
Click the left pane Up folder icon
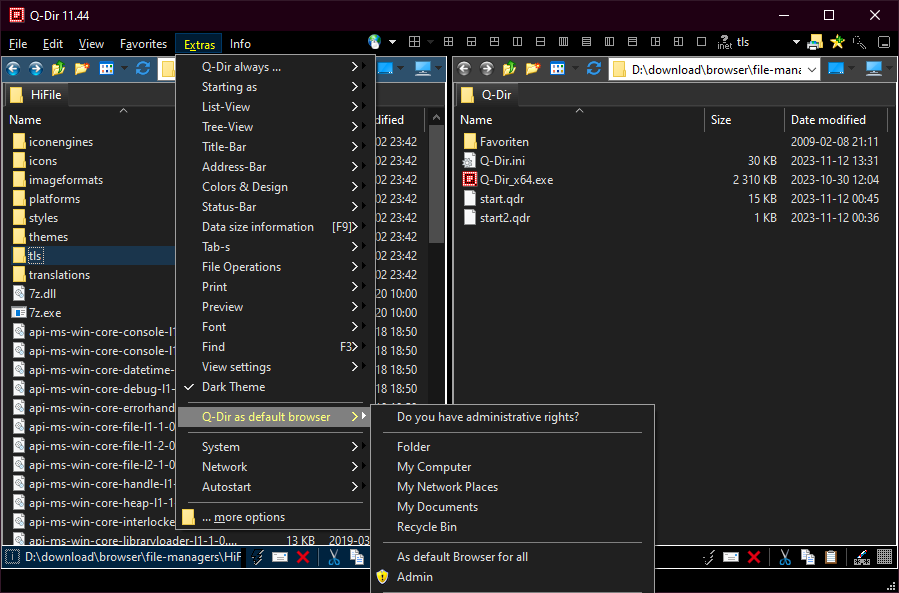coord(59,69)
